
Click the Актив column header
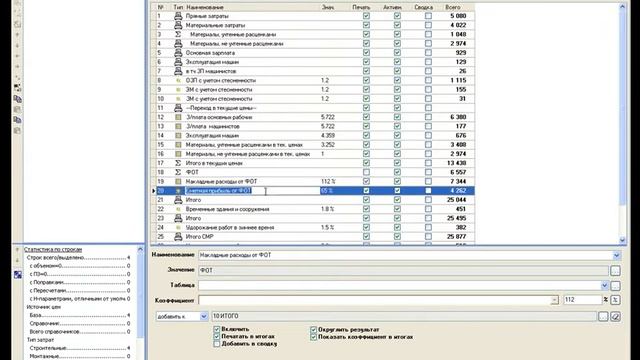(392, 7)
